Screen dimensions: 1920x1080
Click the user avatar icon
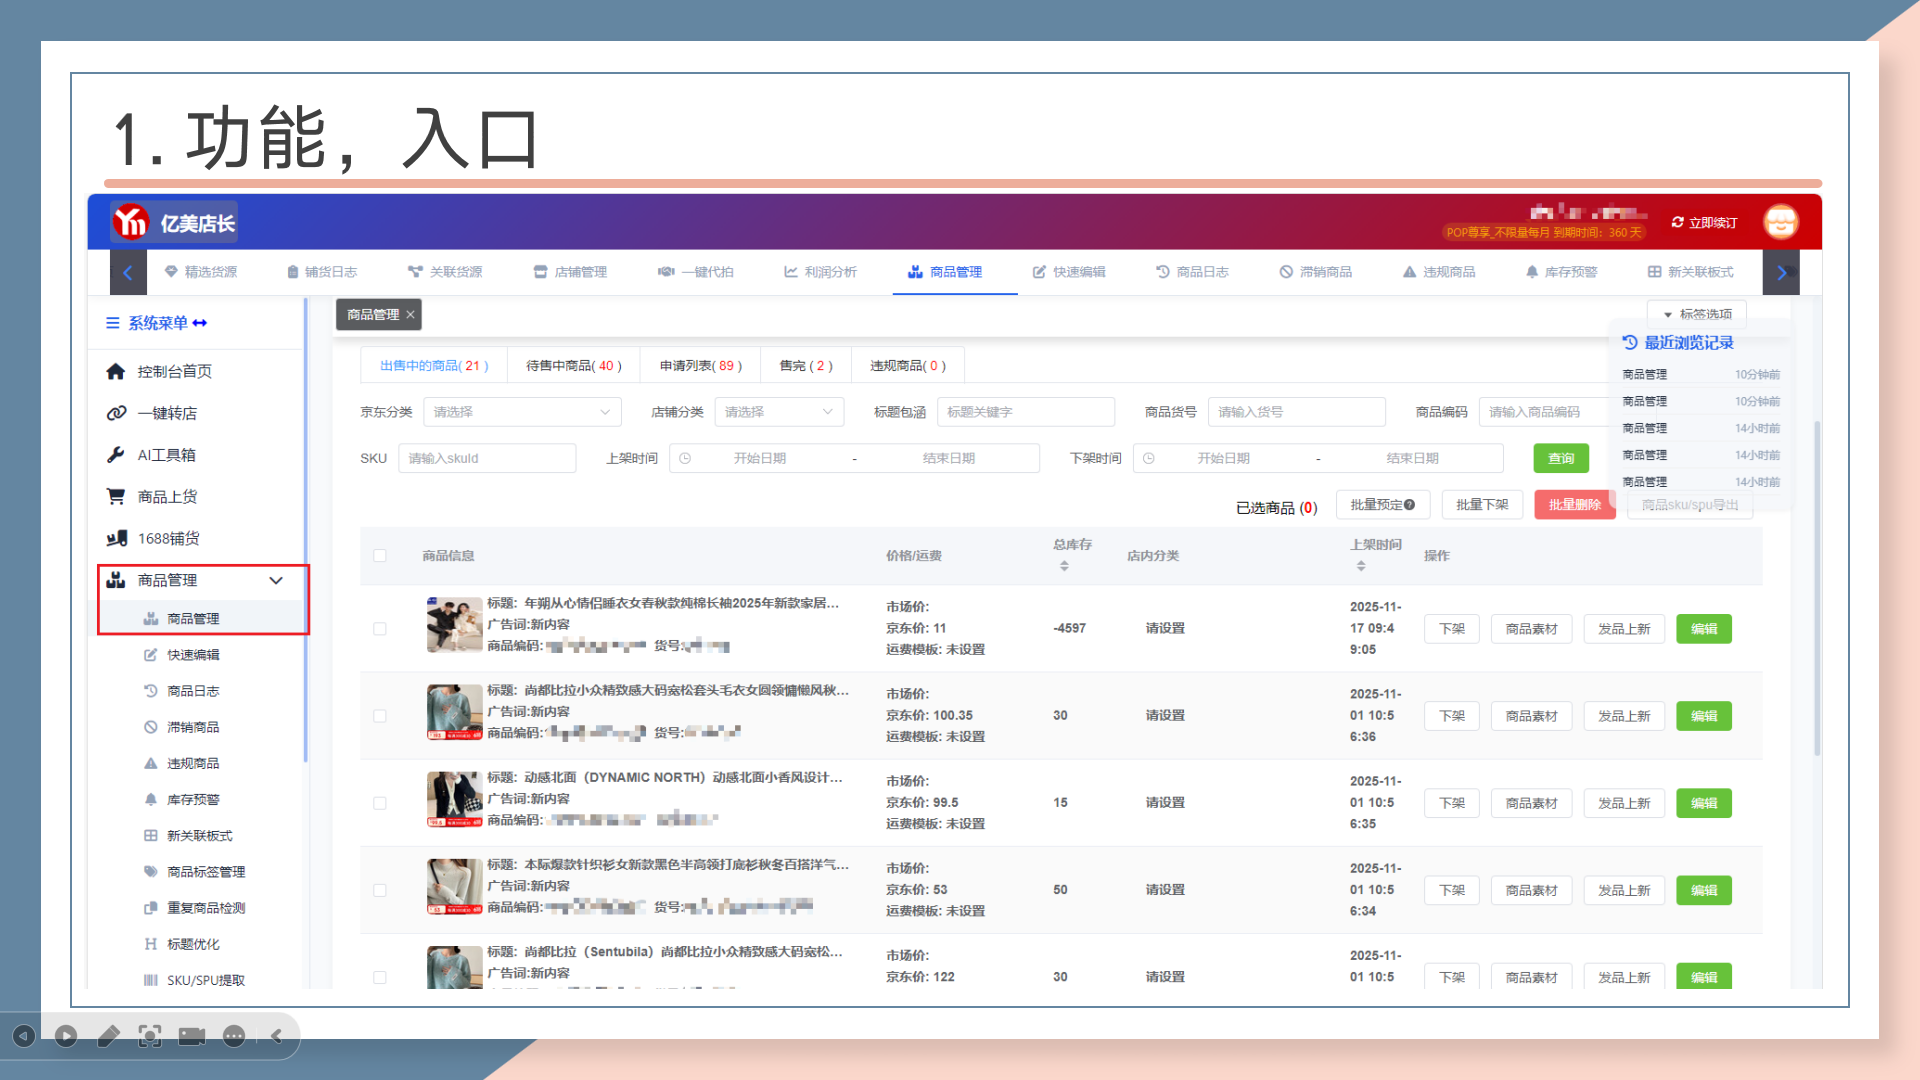point(1780,222)
